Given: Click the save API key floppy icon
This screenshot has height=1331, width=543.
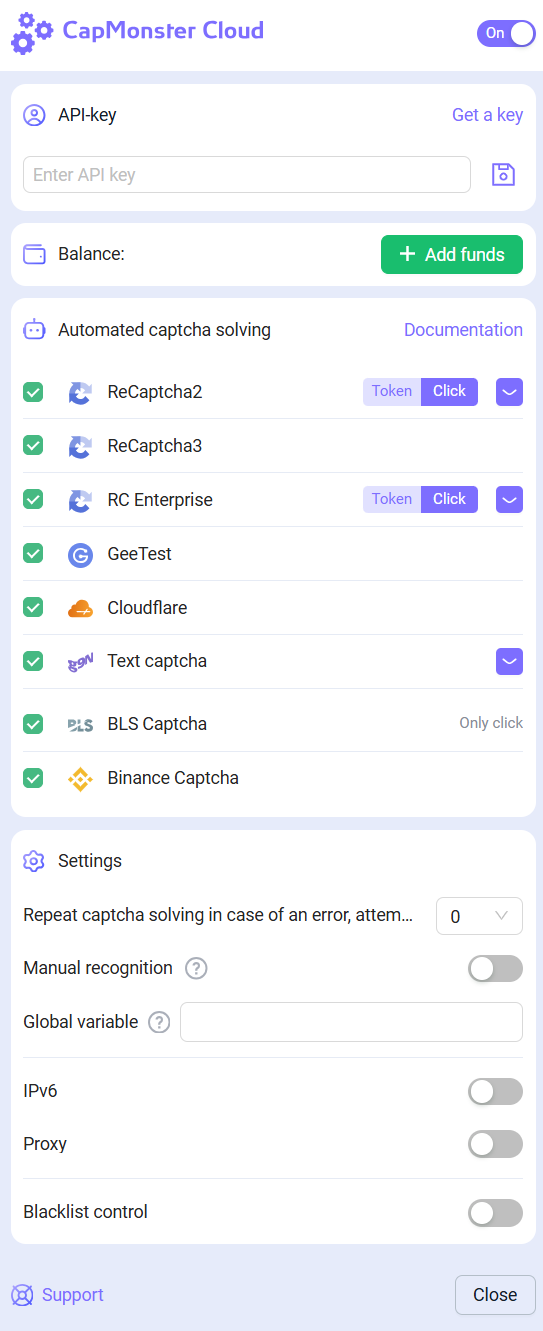Looking at the screenshot, I should click(503, 175).
